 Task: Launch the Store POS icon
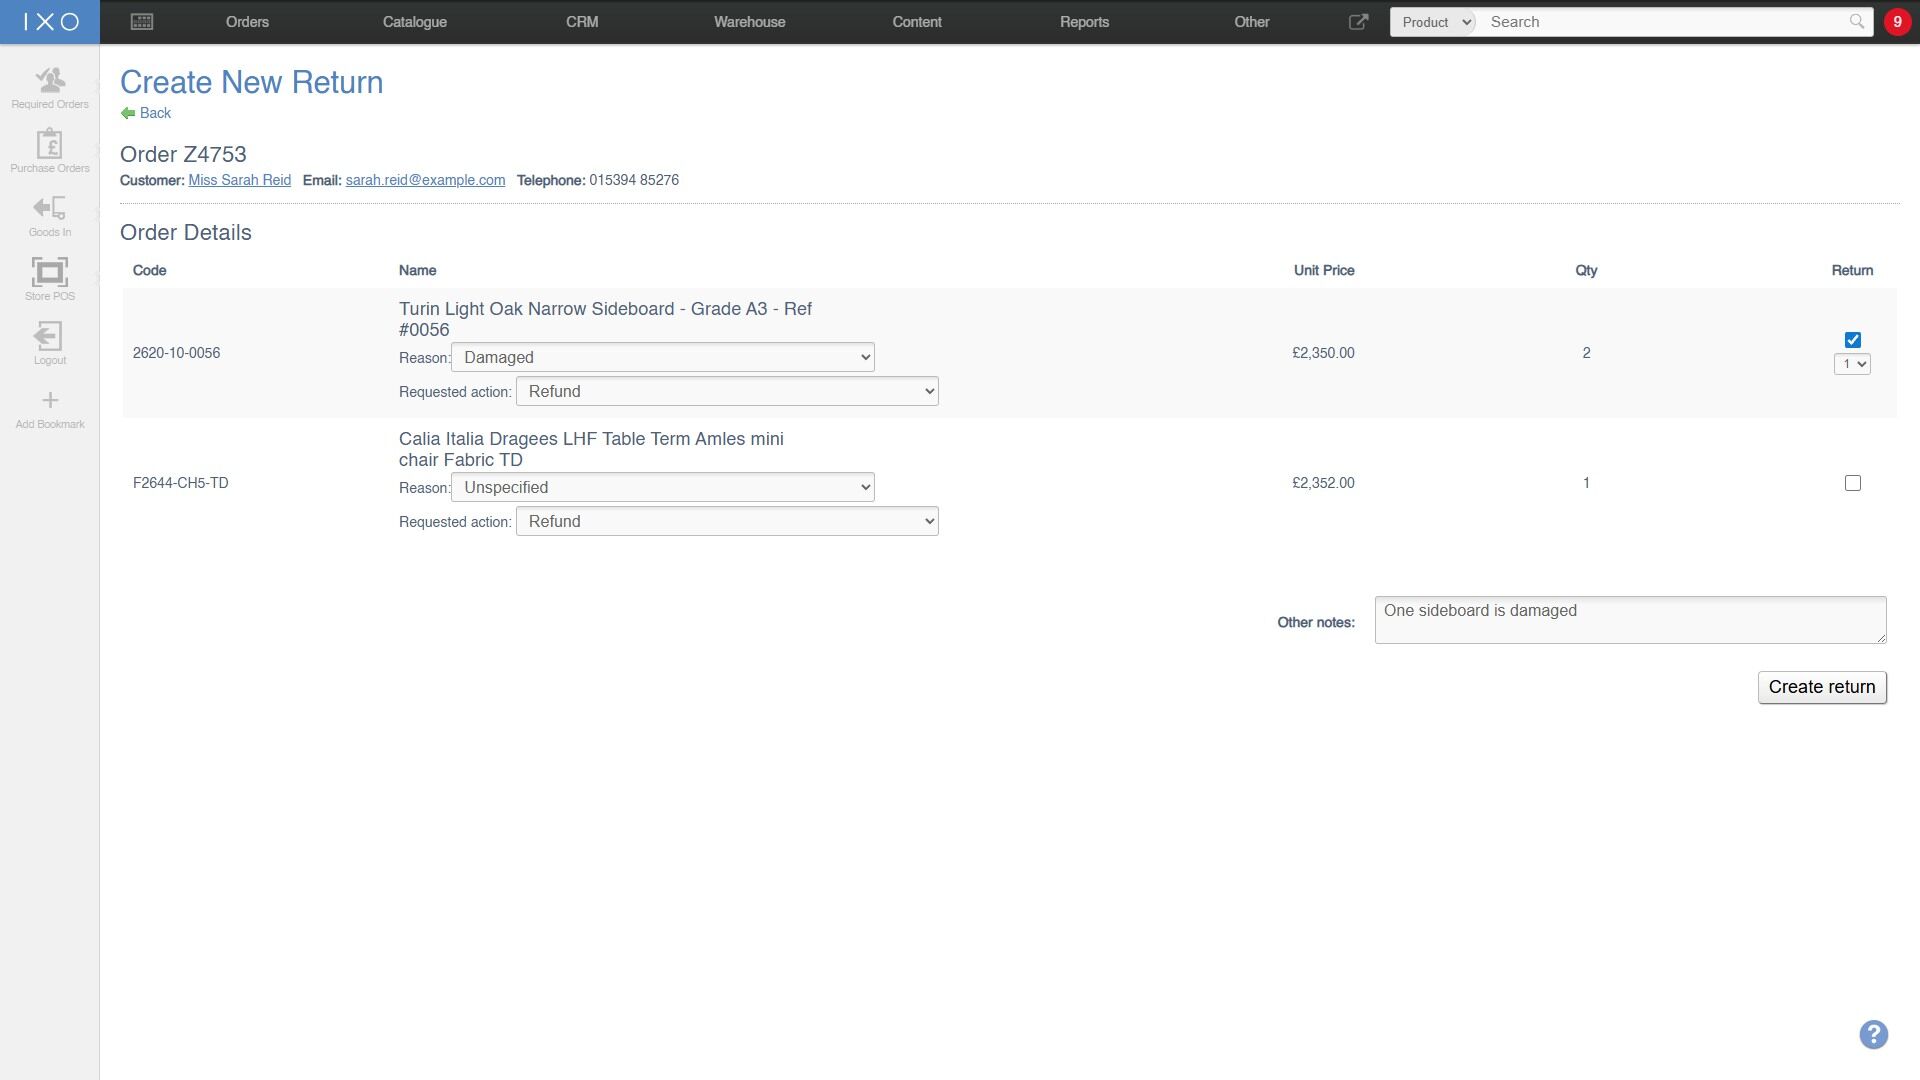point(50,272)
